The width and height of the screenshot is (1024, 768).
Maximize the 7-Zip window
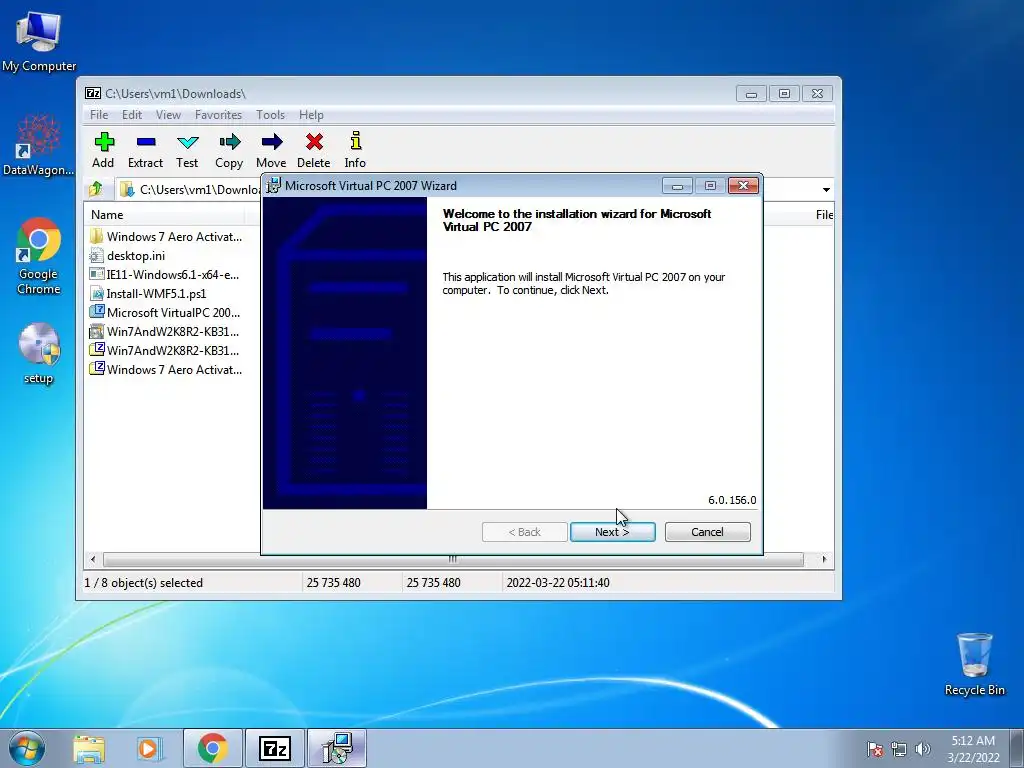pyautogui.click(x=784, y=93)
